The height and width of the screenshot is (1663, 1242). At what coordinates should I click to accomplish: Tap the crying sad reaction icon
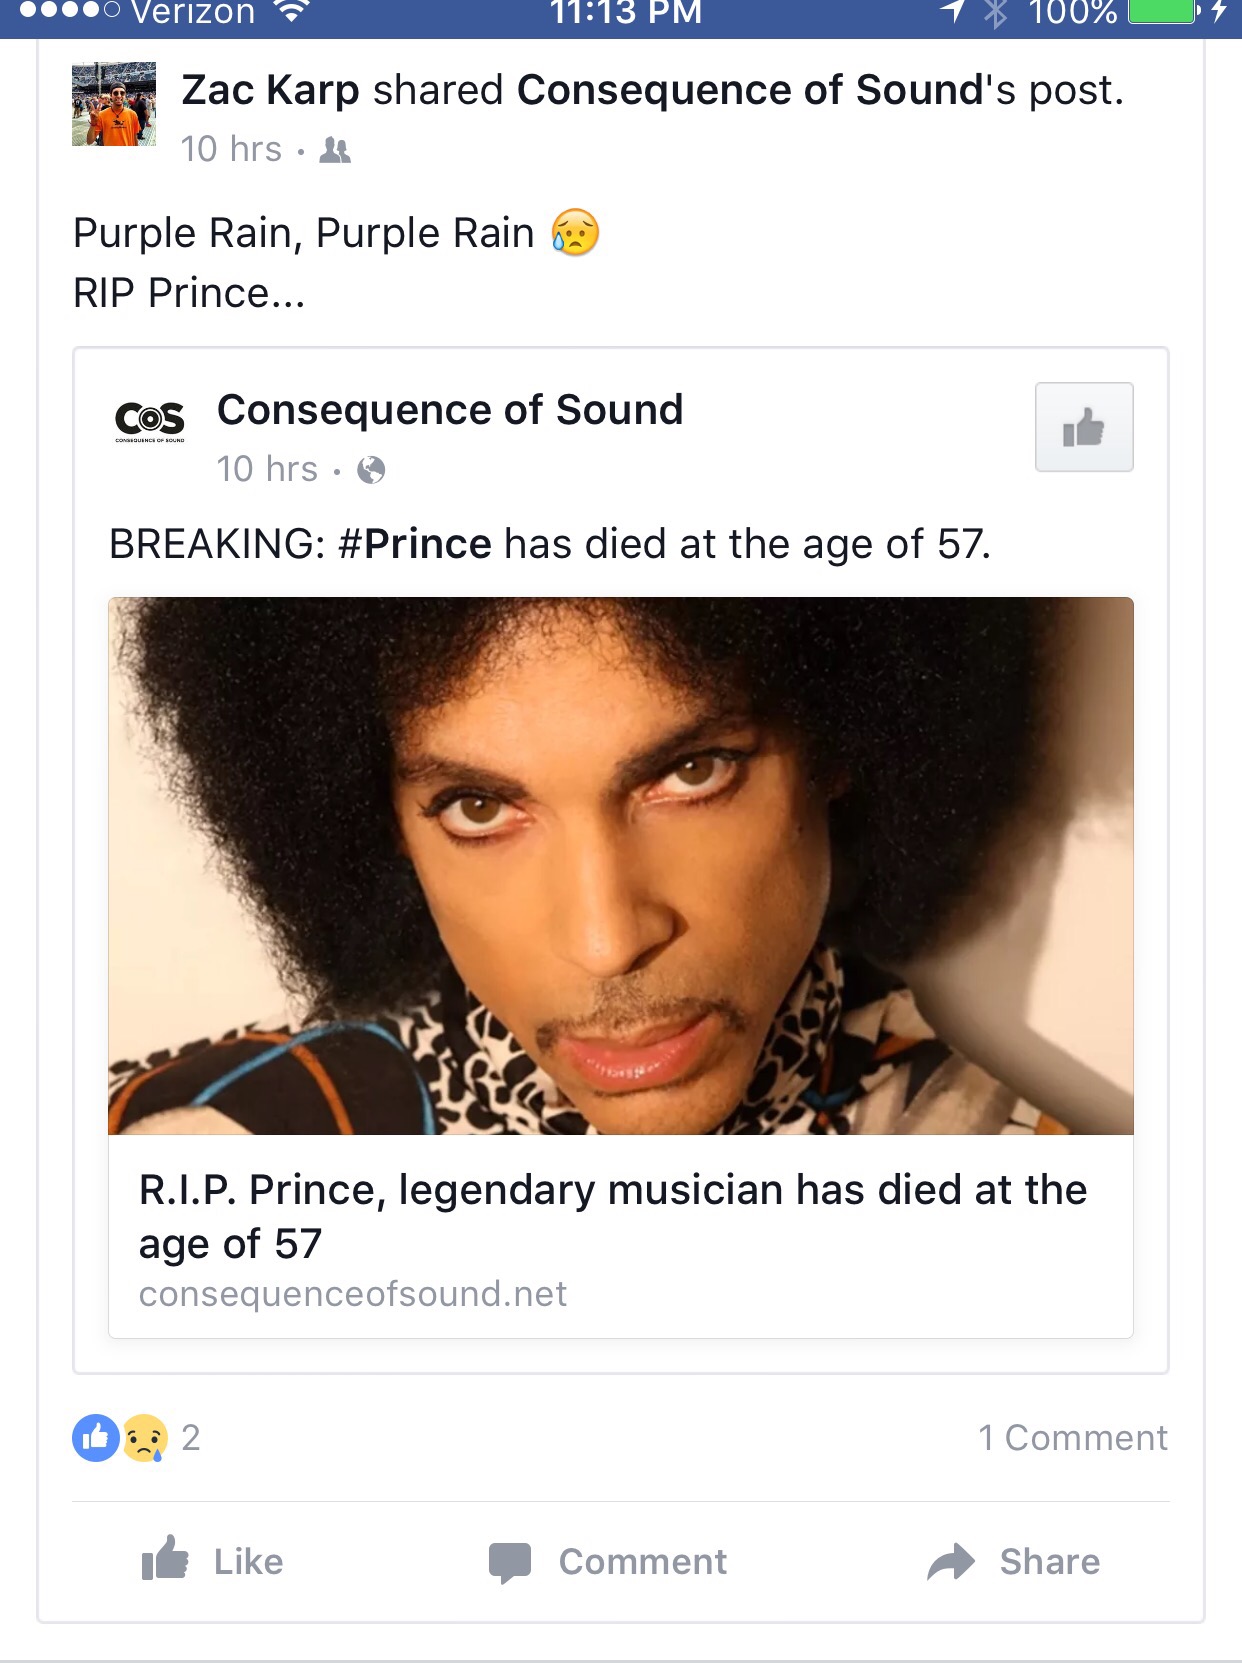click(145, 1438)
